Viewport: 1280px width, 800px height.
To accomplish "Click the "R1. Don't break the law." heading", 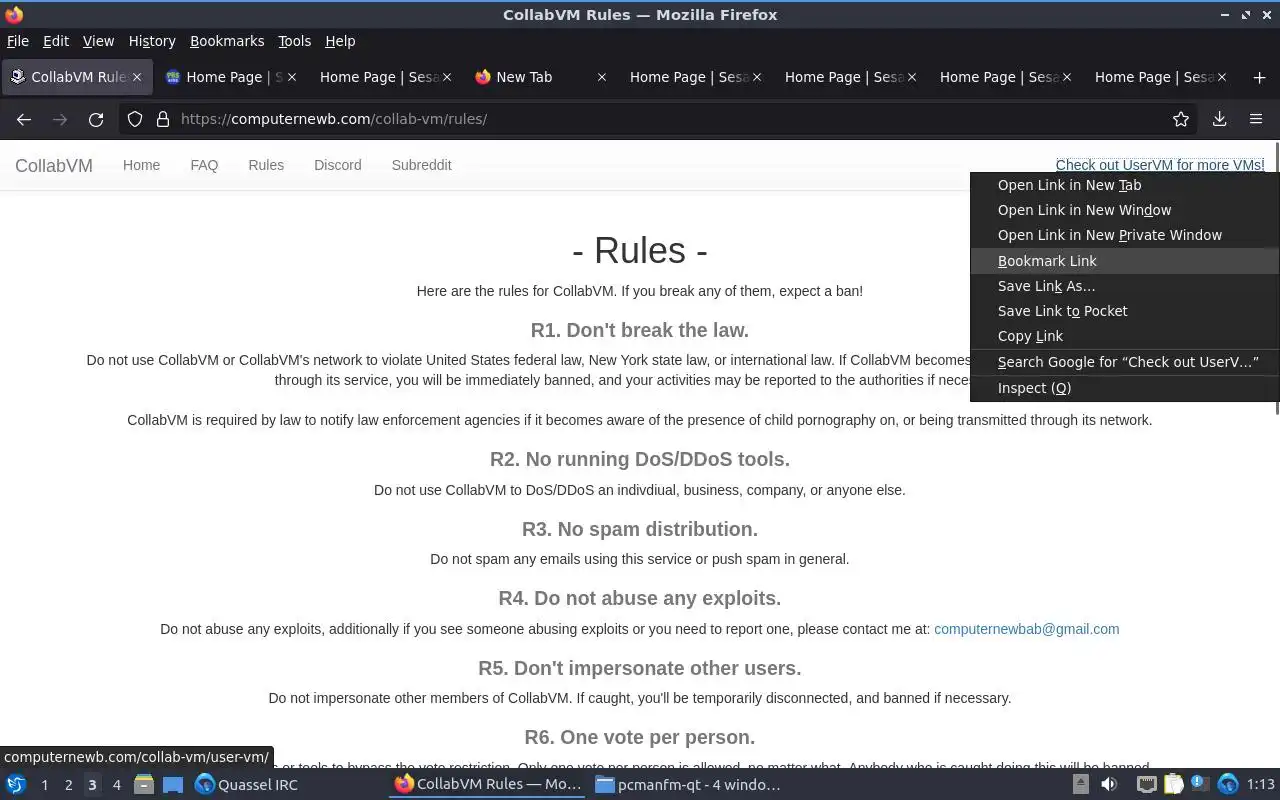I will click(x=640, y=330).
